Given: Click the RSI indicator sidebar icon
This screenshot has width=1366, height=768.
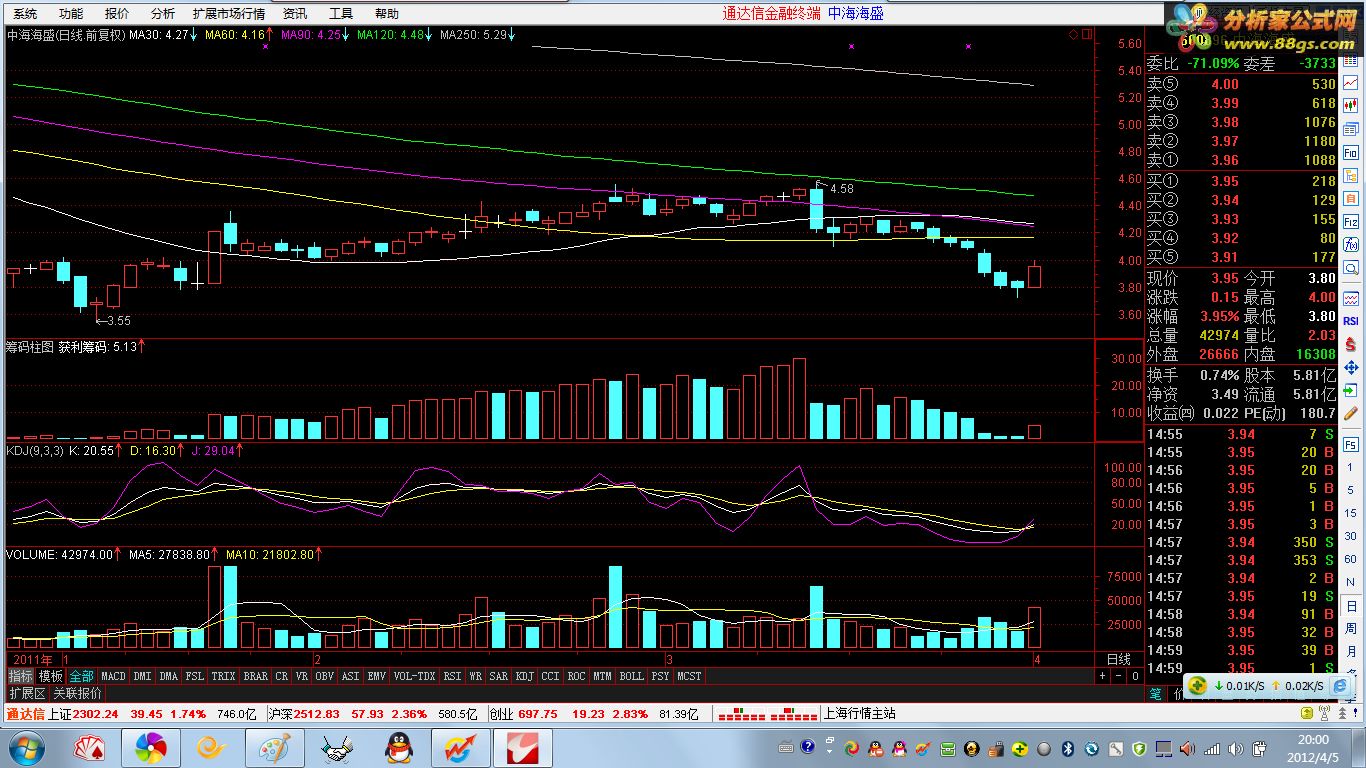Looking at the screenshot, I should (1351, 320).
